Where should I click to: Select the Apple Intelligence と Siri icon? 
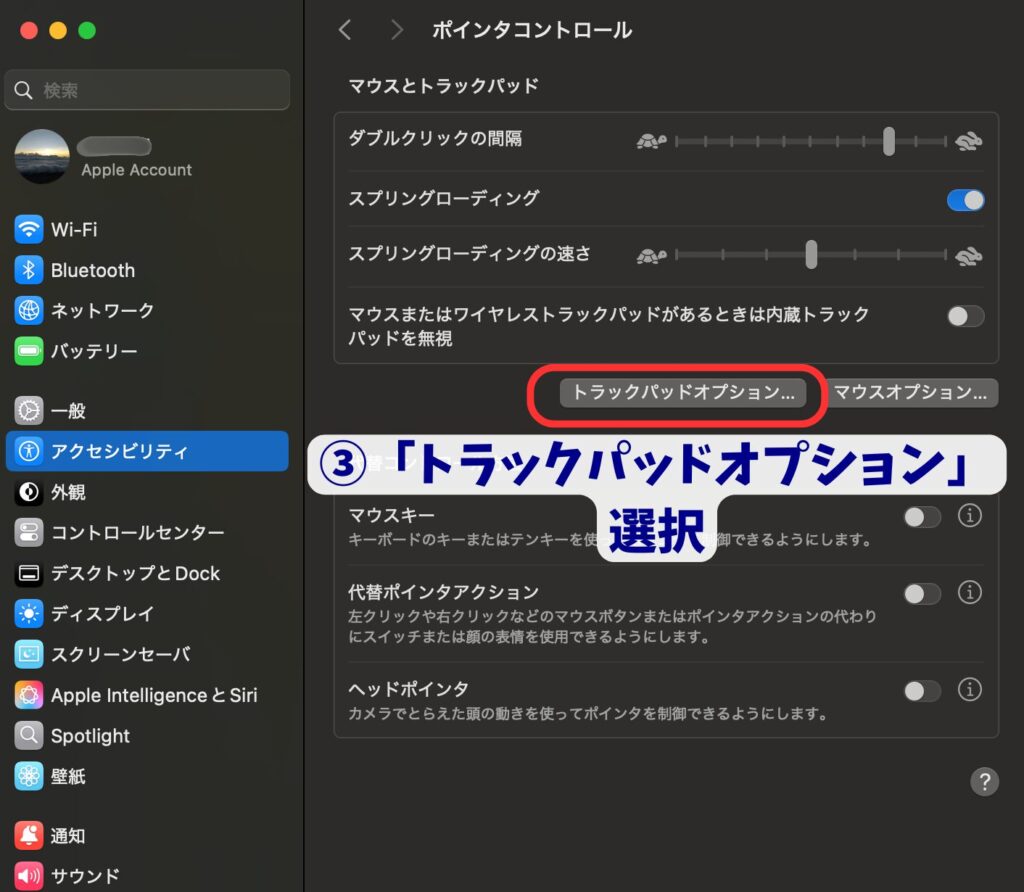click(29, 695)
